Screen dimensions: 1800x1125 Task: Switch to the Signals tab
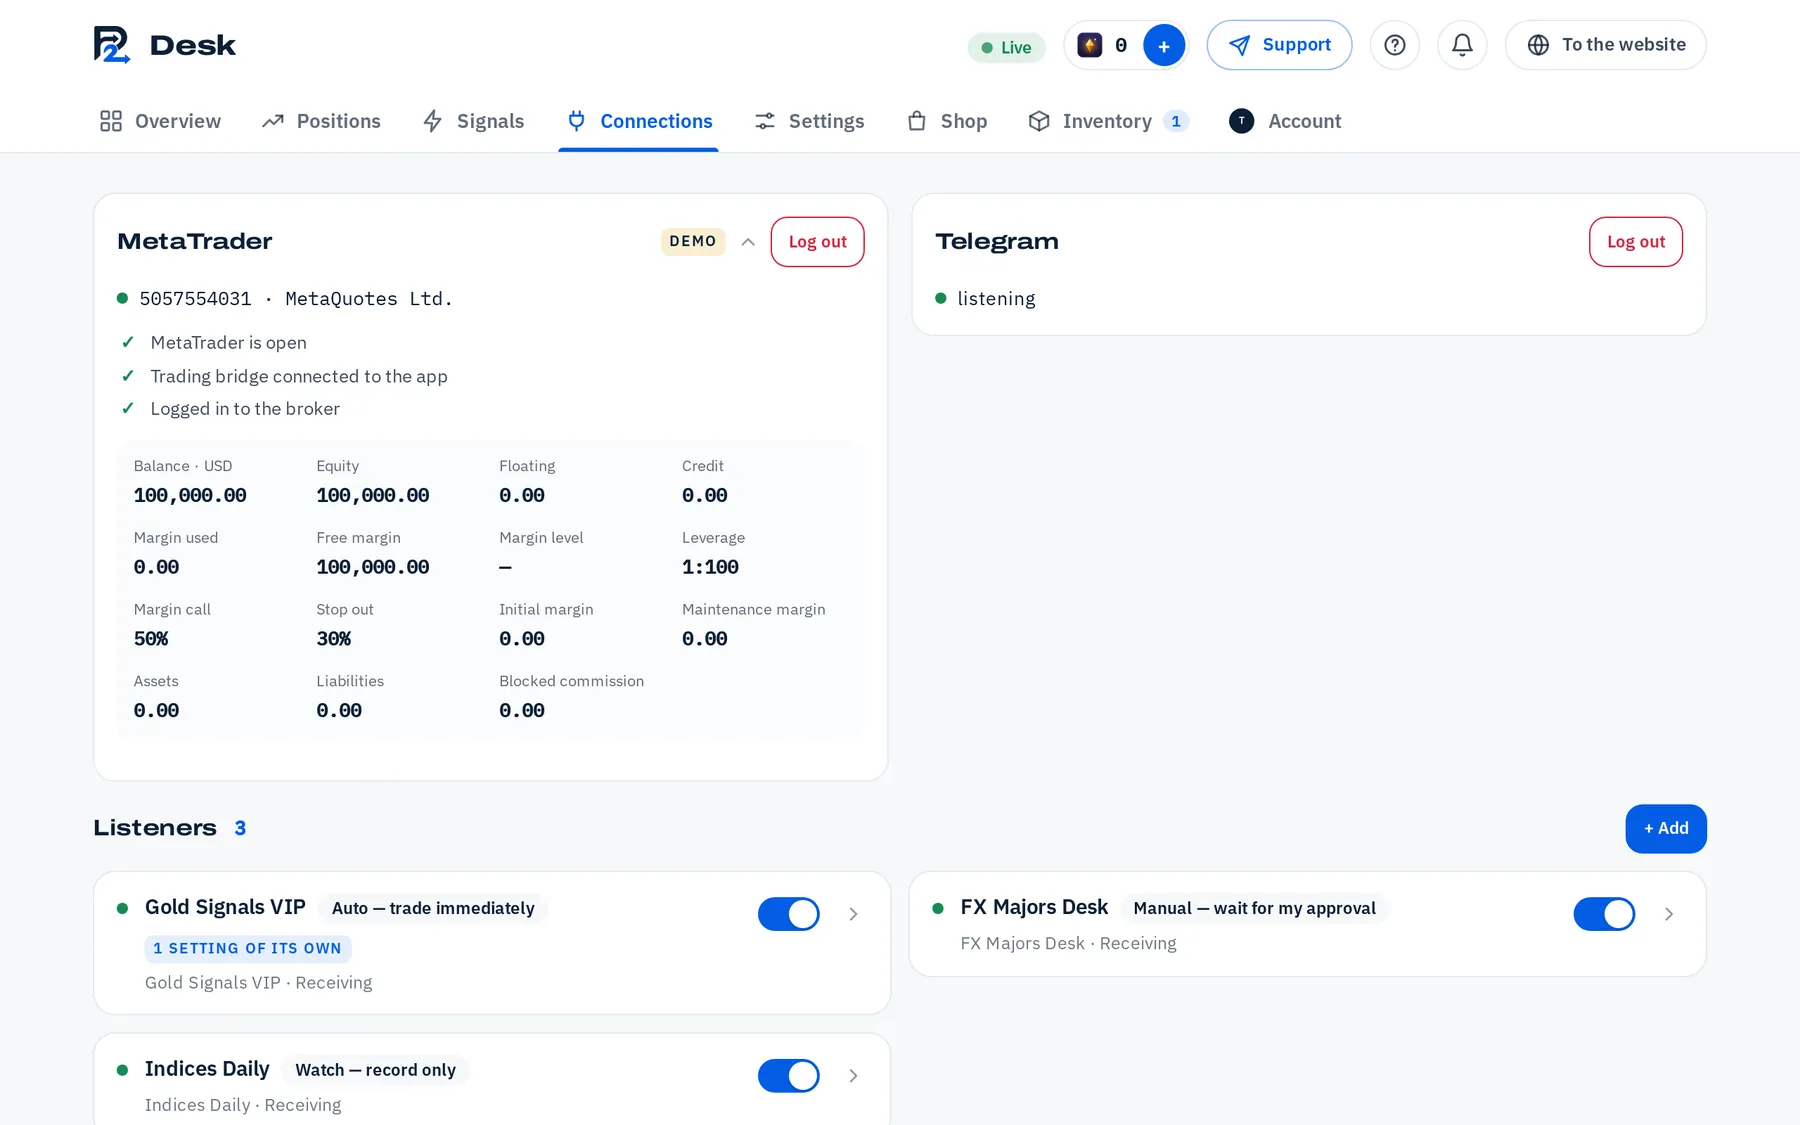click(473, 121)
